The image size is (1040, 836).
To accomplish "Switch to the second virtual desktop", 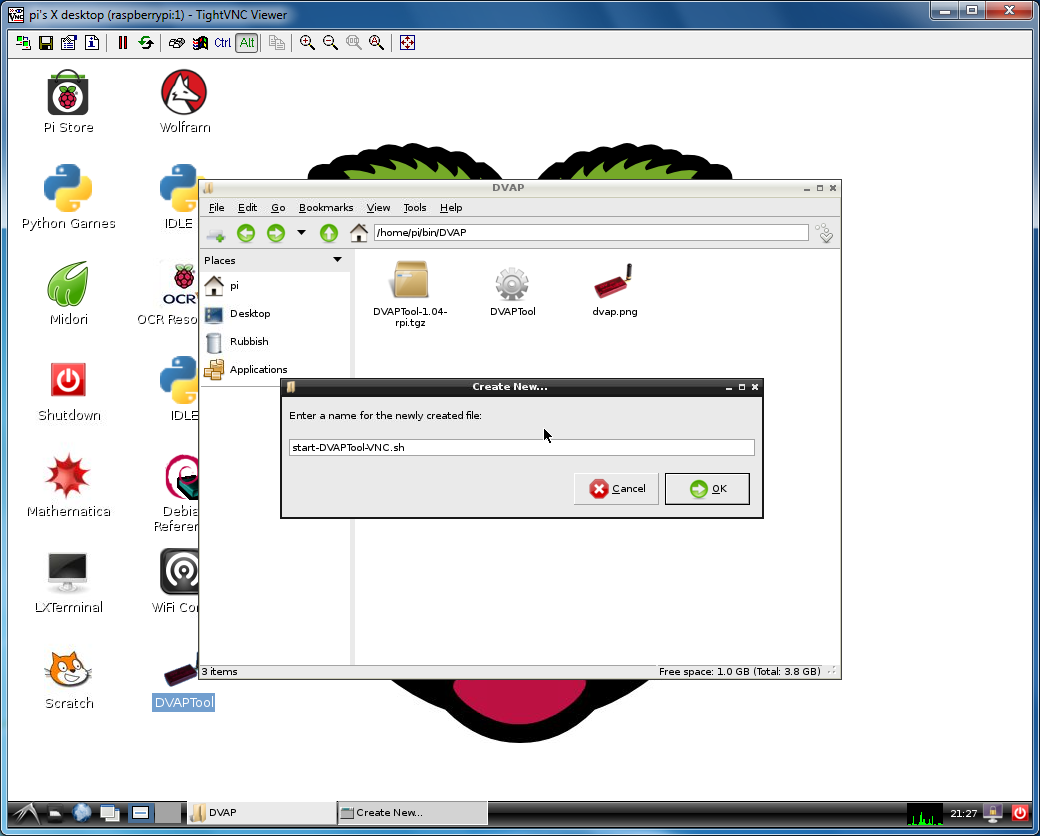I will pos(168,813).
